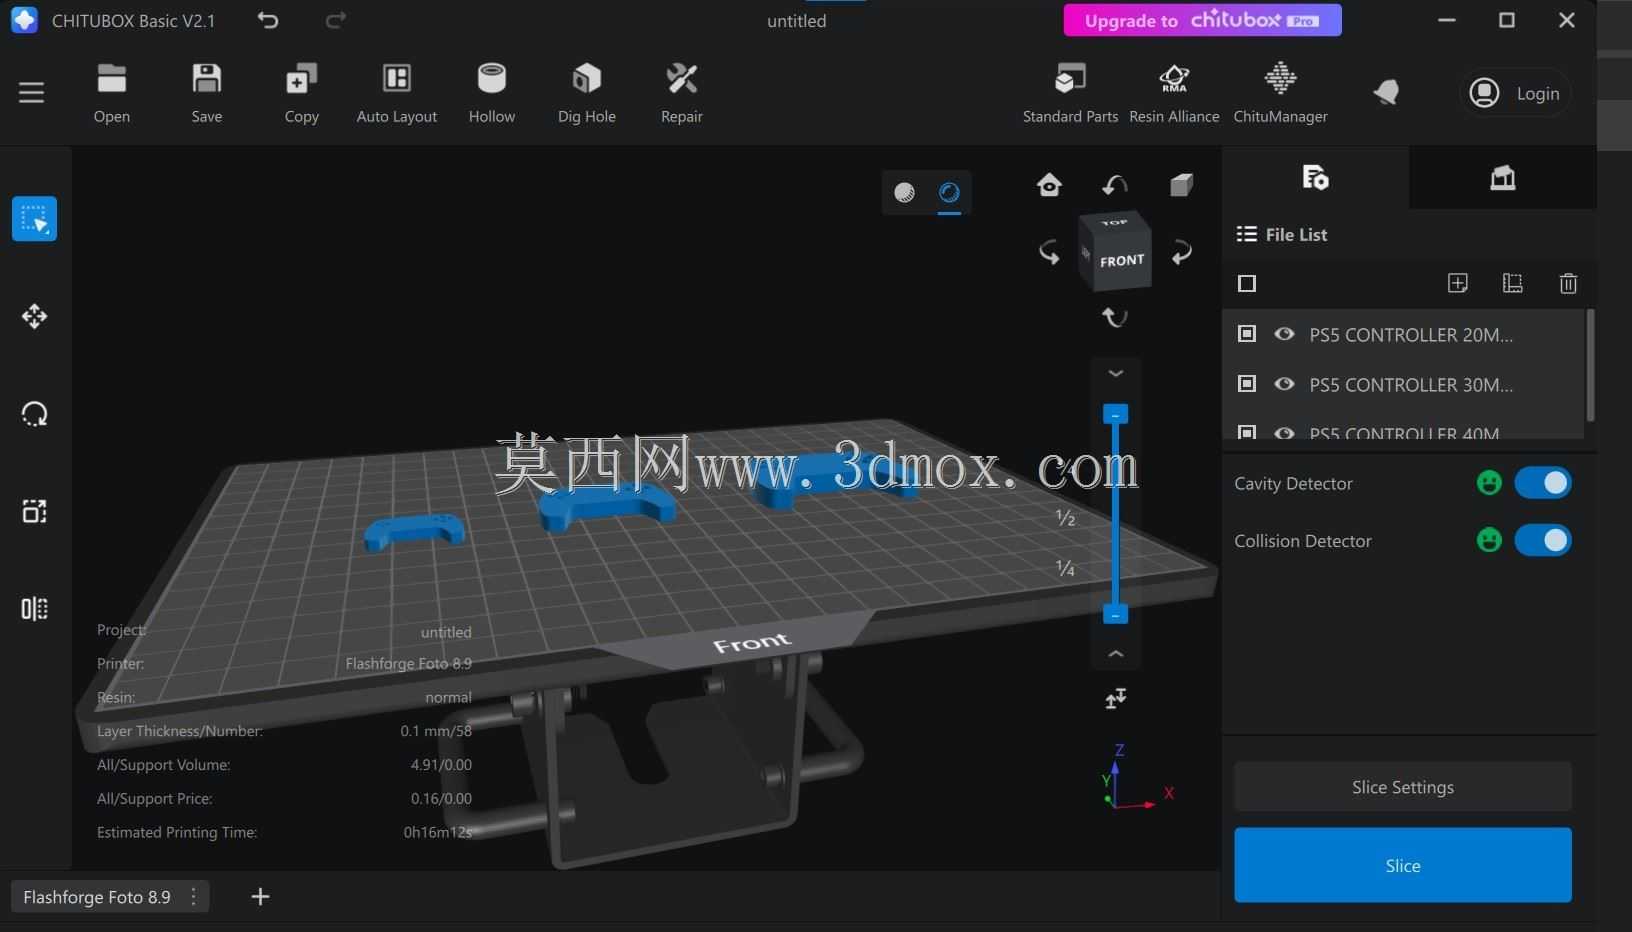The image size is (1632, 932).
Task: Redo the last action
Action: [336, 20]
